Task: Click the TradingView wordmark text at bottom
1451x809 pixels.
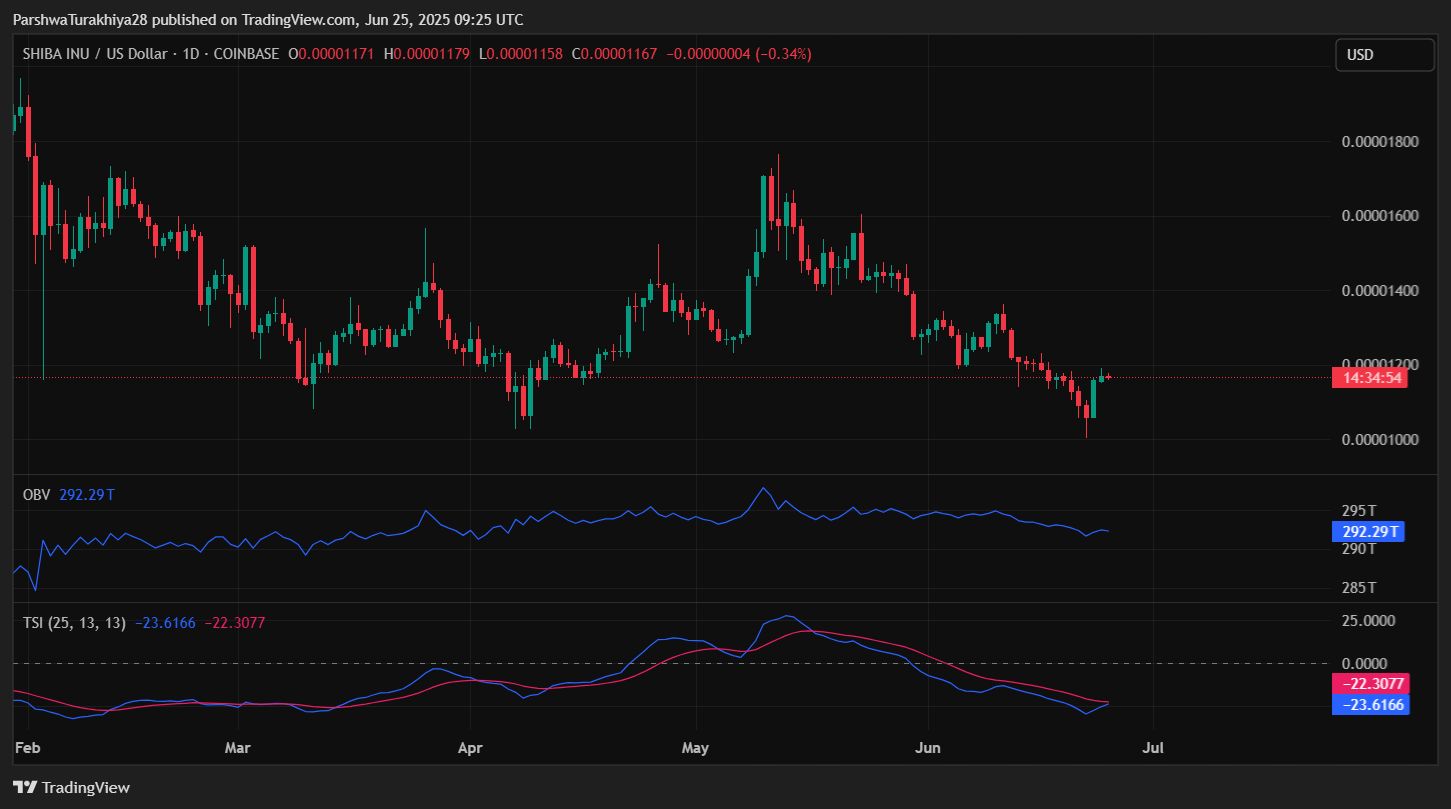Action: (x=85, y=788)
